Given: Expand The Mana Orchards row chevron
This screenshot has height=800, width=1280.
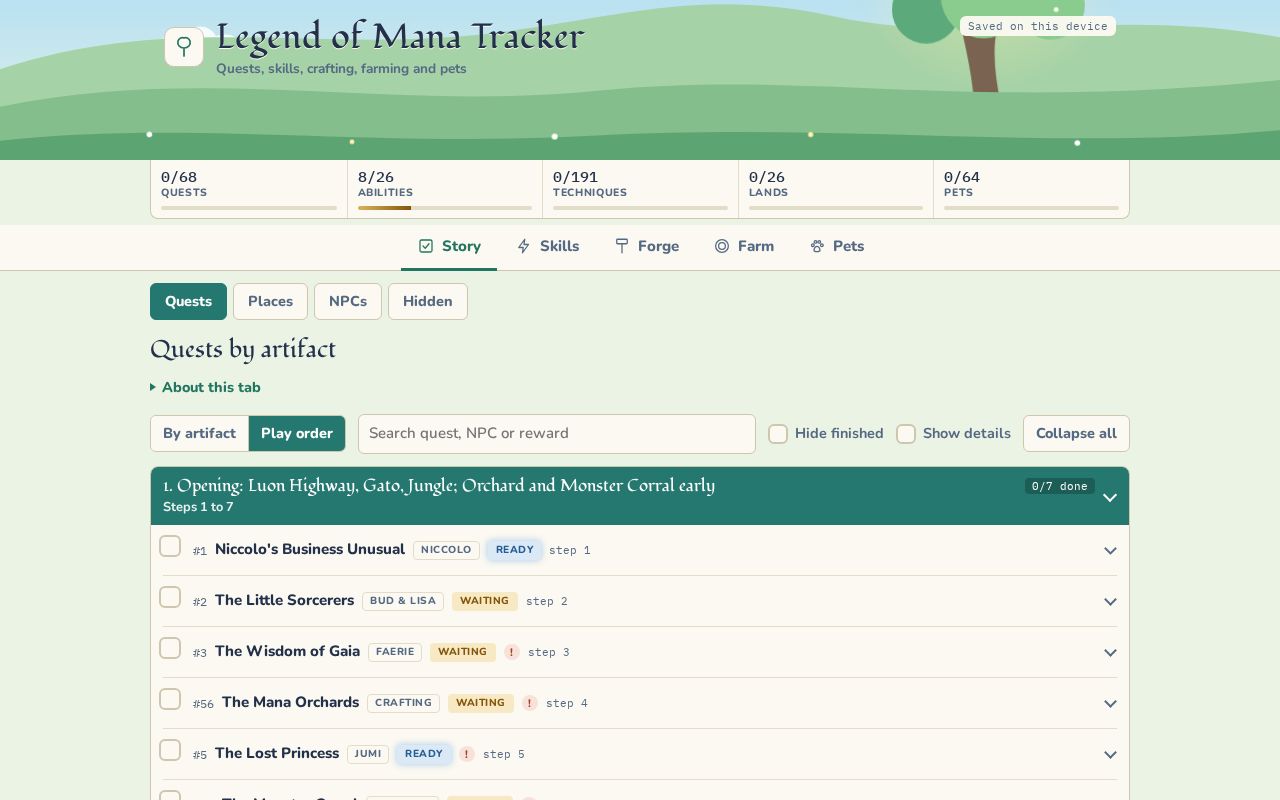Looking at the screenshot, I should click(1110, 704).
